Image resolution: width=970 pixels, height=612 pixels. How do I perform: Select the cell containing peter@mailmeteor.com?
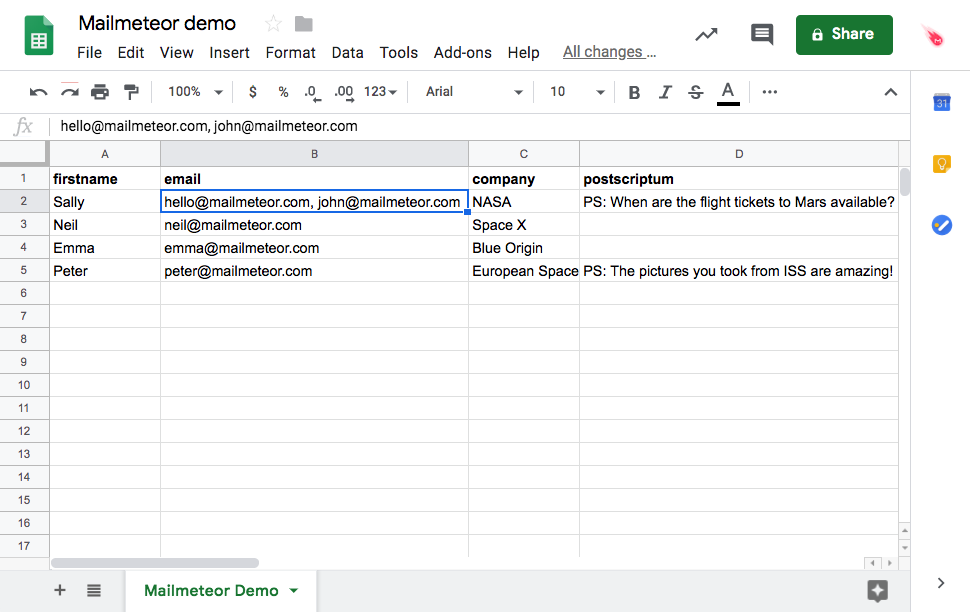(x=314, y=270)
